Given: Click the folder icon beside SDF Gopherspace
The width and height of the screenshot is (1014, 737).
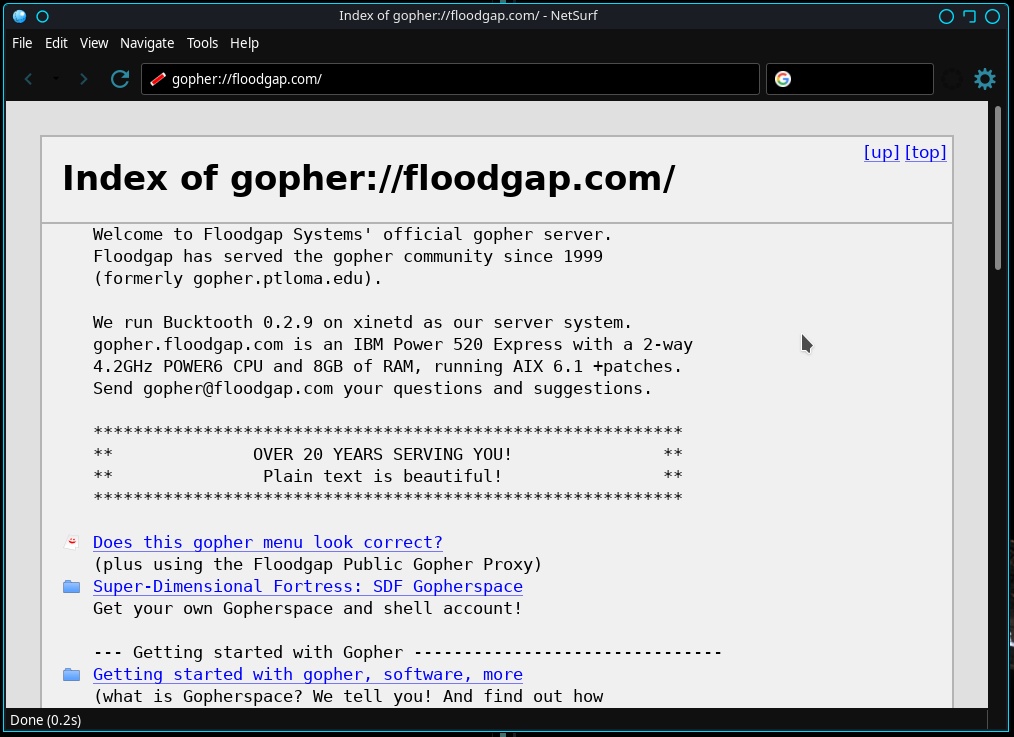Looking at the screenshot, I should click(x=71, y=586).
